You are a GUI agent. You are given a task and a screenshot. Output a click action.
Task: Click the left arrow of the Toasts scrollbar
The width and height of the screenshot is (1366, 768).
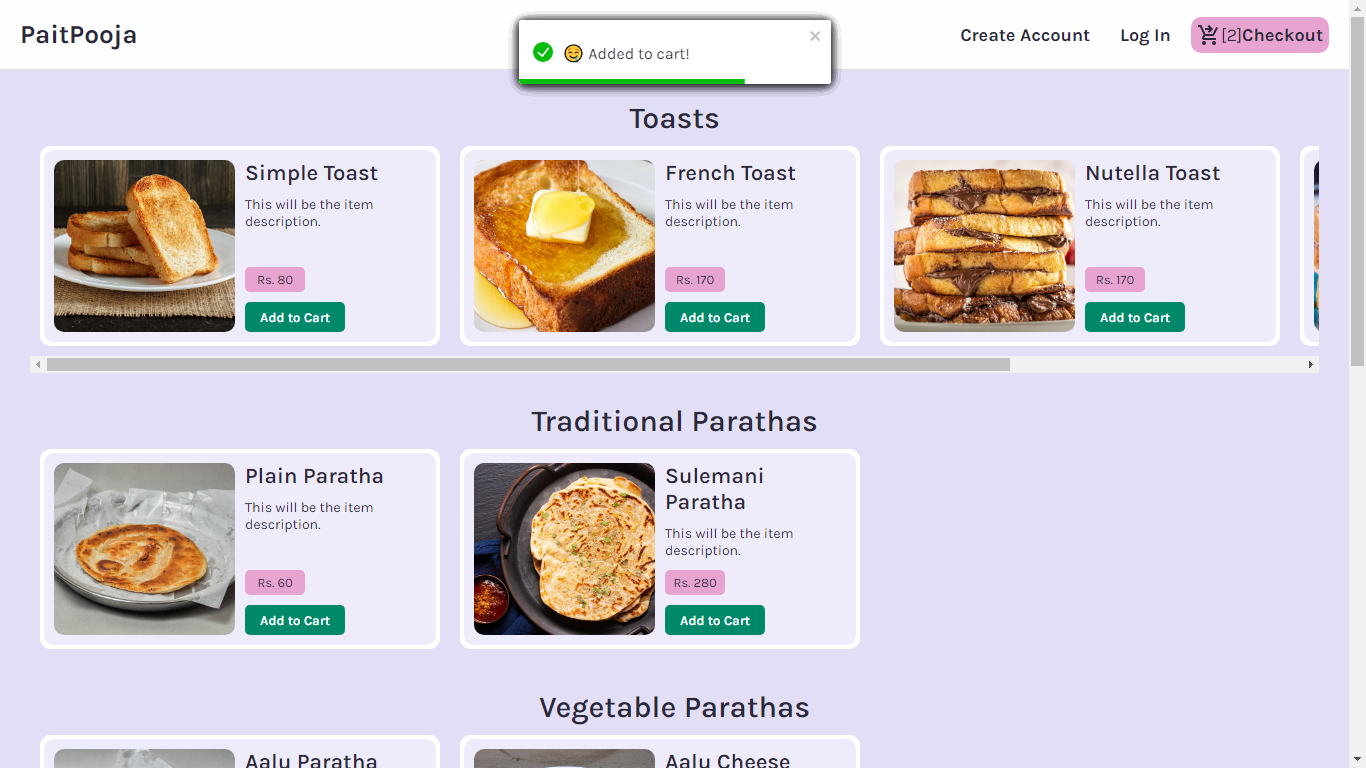(x=39, y=364)
